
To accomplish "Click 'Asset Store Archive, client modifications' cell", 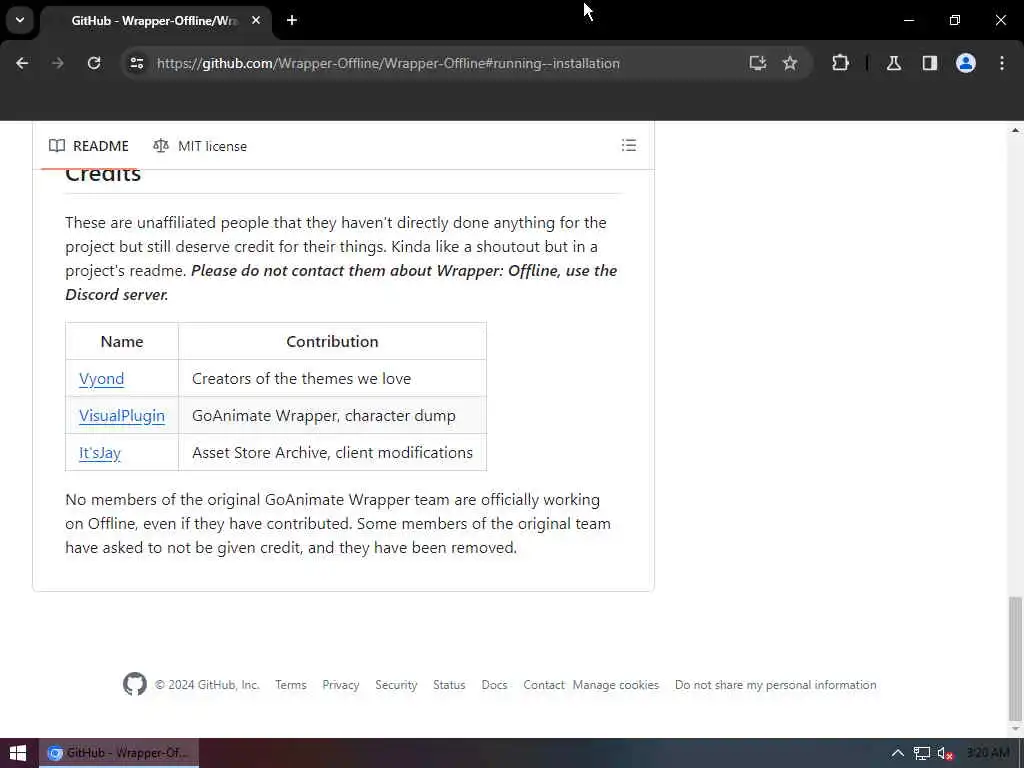I will tap(332, 453).
